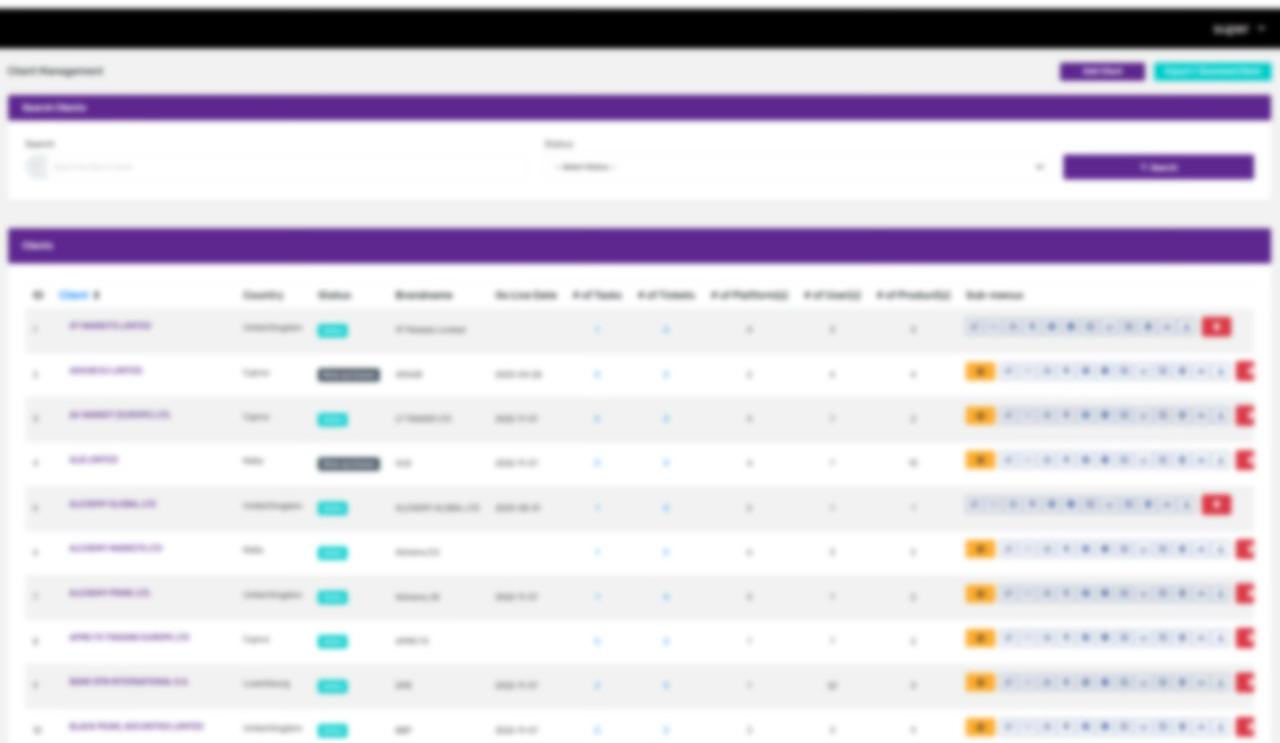Click the Active status badge in row one

332,331
